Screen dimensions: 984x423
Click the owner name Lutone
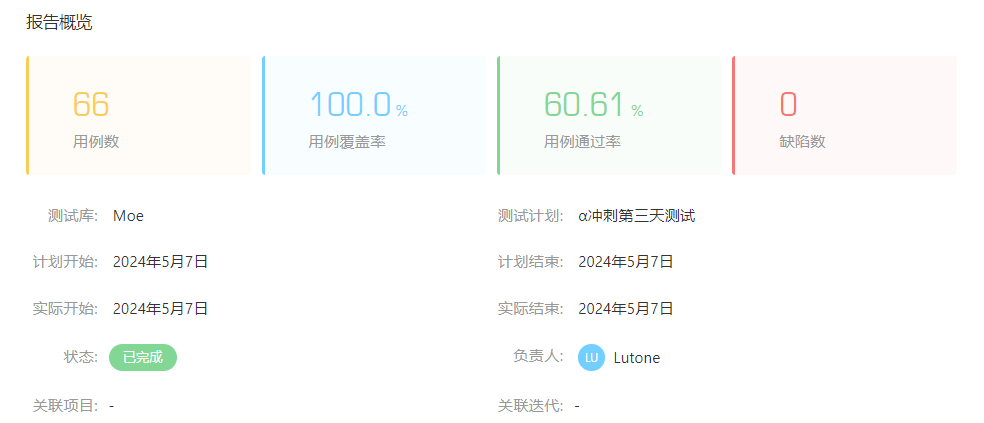pos(637,358)
